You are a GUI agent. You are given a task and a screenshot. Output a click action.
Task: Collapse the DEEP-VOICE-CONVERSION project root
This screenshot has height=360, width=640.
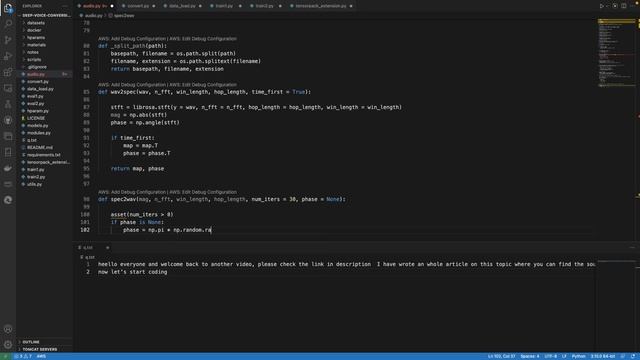pyautogui.click(x=45, y=16)
